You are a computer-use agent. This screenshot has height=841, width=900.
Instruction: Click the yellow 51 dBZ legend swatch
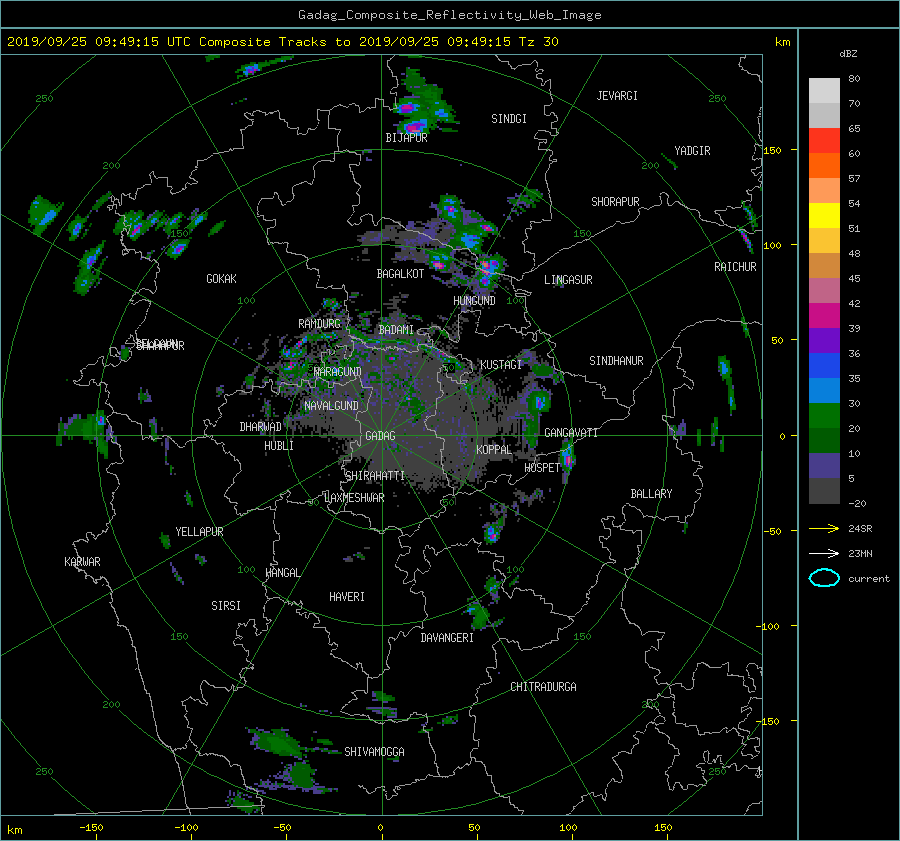click(824, 216)
